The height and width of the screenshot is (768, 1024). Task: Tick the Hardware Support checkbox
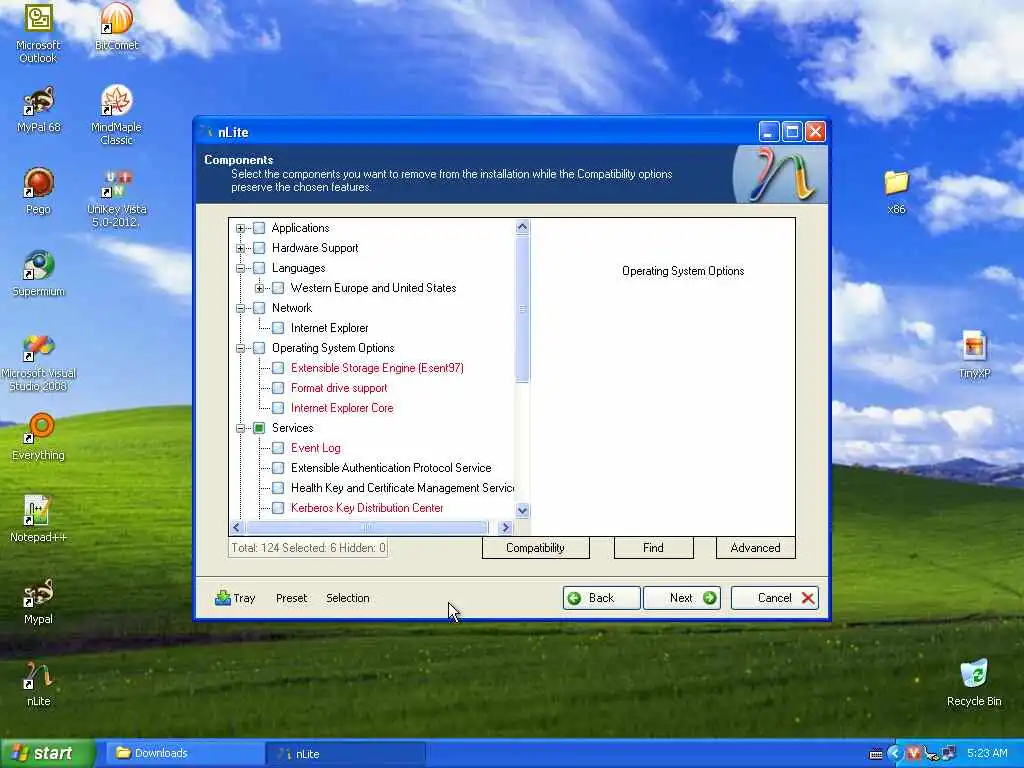[259, 248]
